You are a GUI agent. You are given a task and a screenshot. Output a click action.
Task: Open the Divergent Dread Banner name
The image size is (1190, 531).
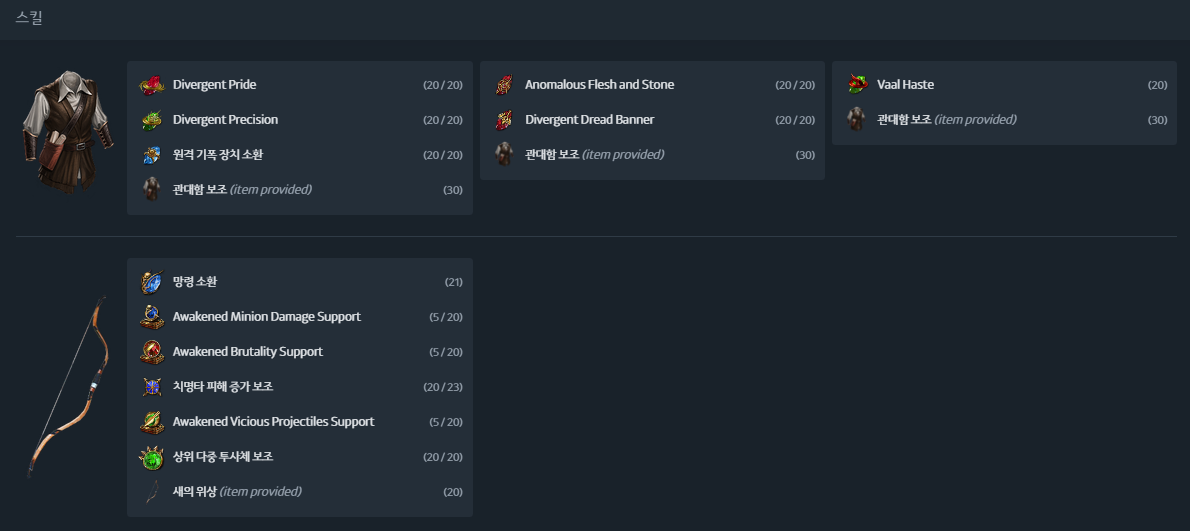click(x=590, y=120)
